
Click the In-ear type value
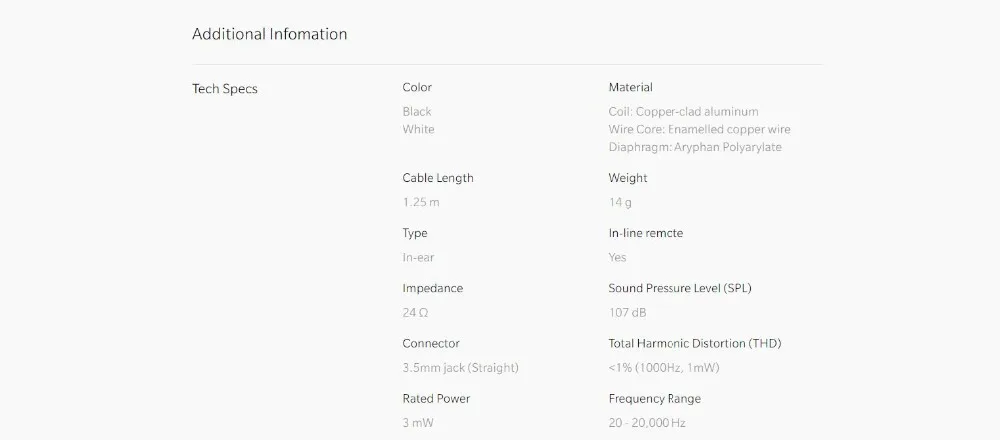tap(418, 257)
